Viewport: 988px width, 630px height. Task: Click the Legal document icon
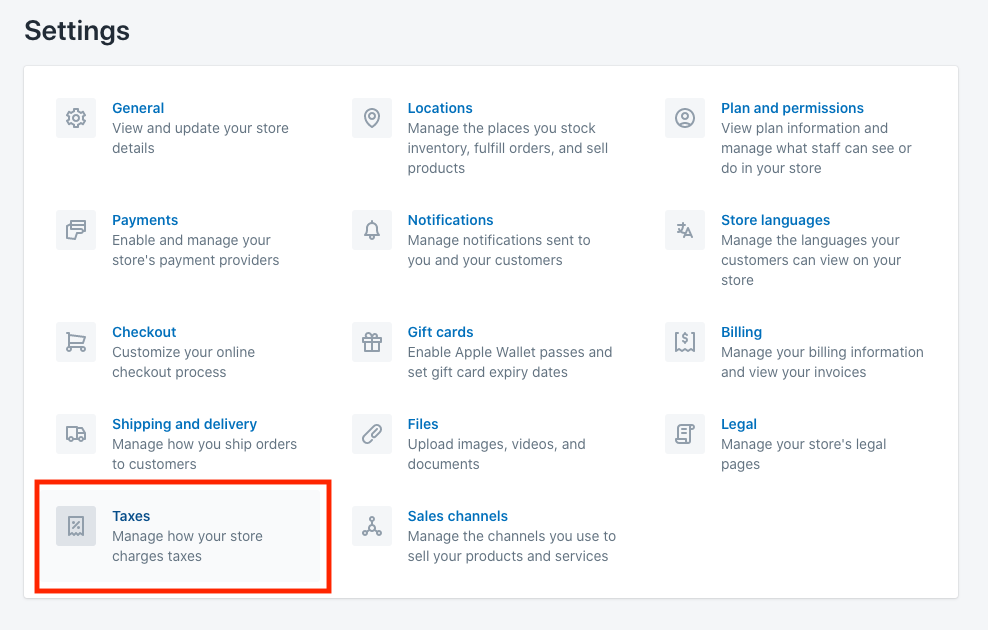tap(685, 434)
